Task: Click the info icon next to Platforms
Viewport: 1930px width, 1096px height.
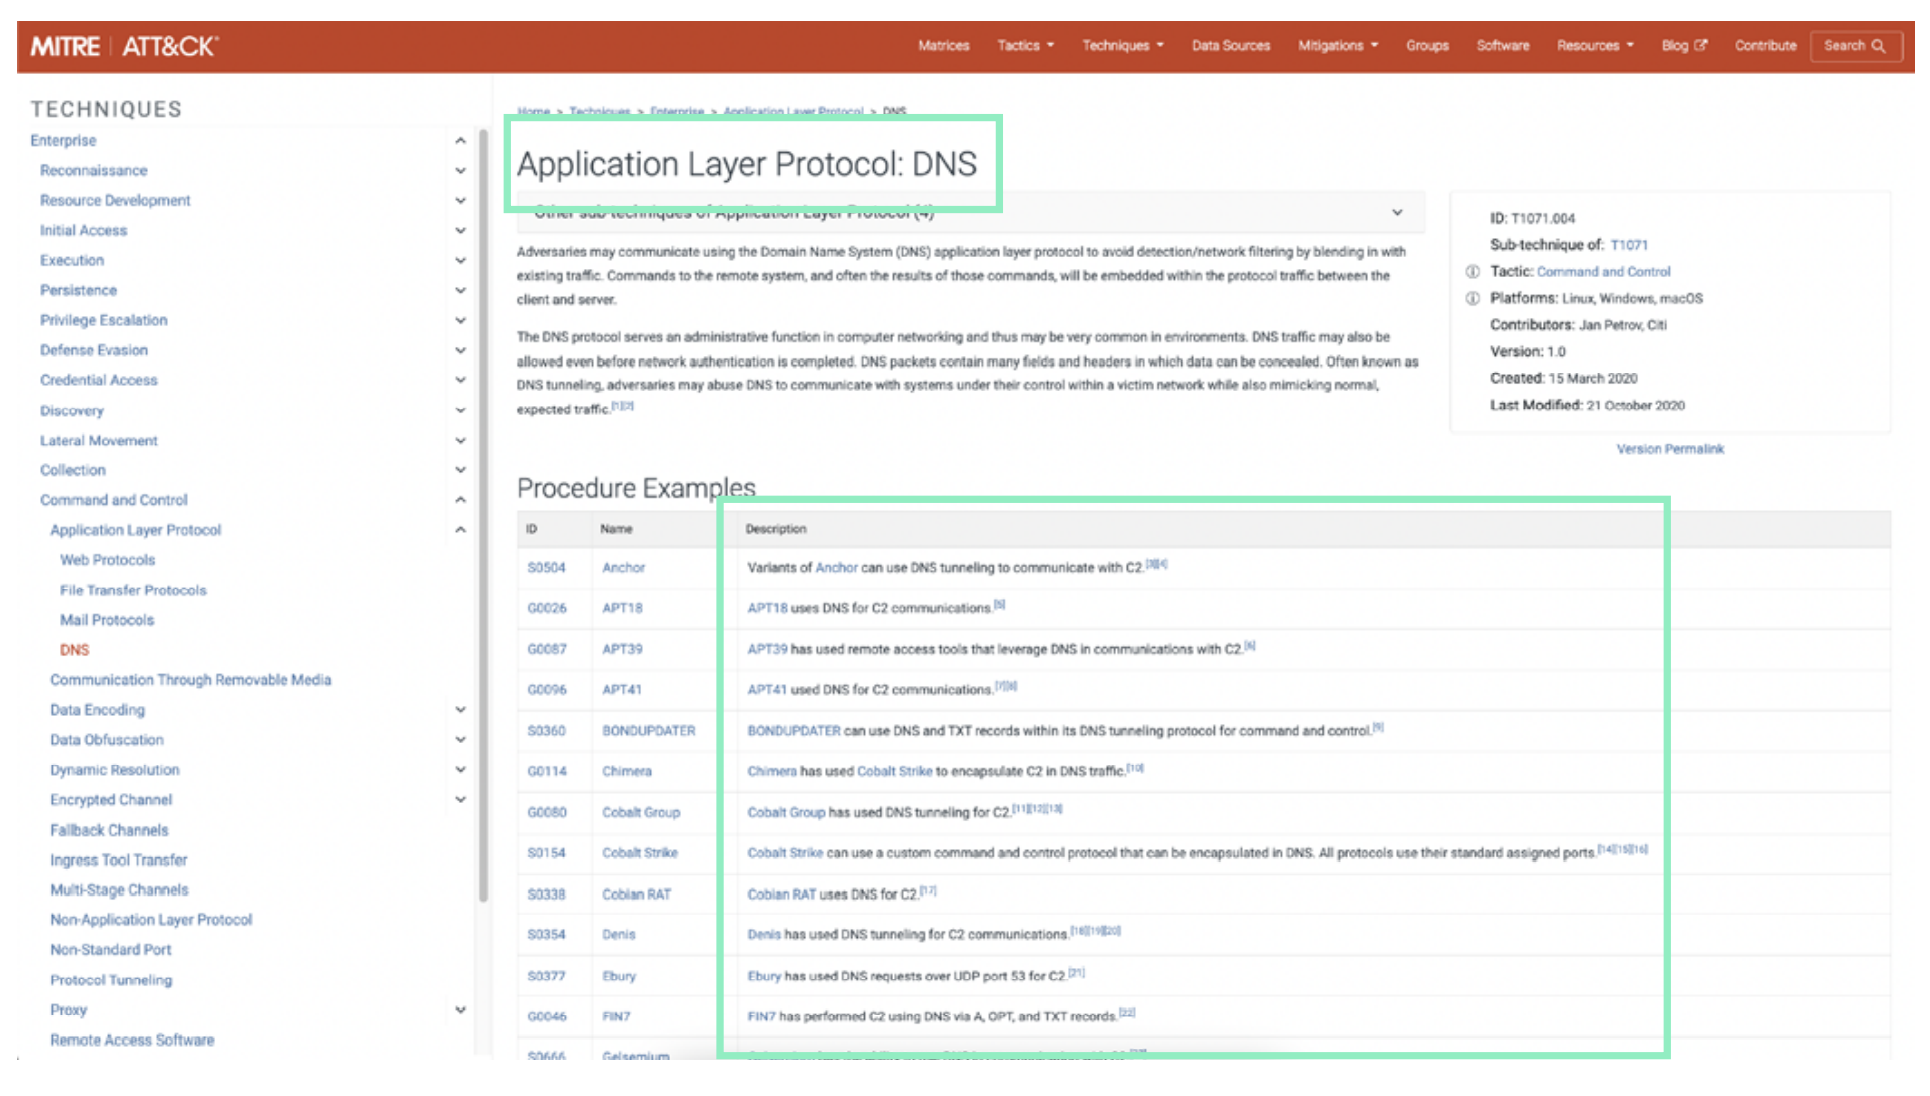Action: coord(1473,297)
